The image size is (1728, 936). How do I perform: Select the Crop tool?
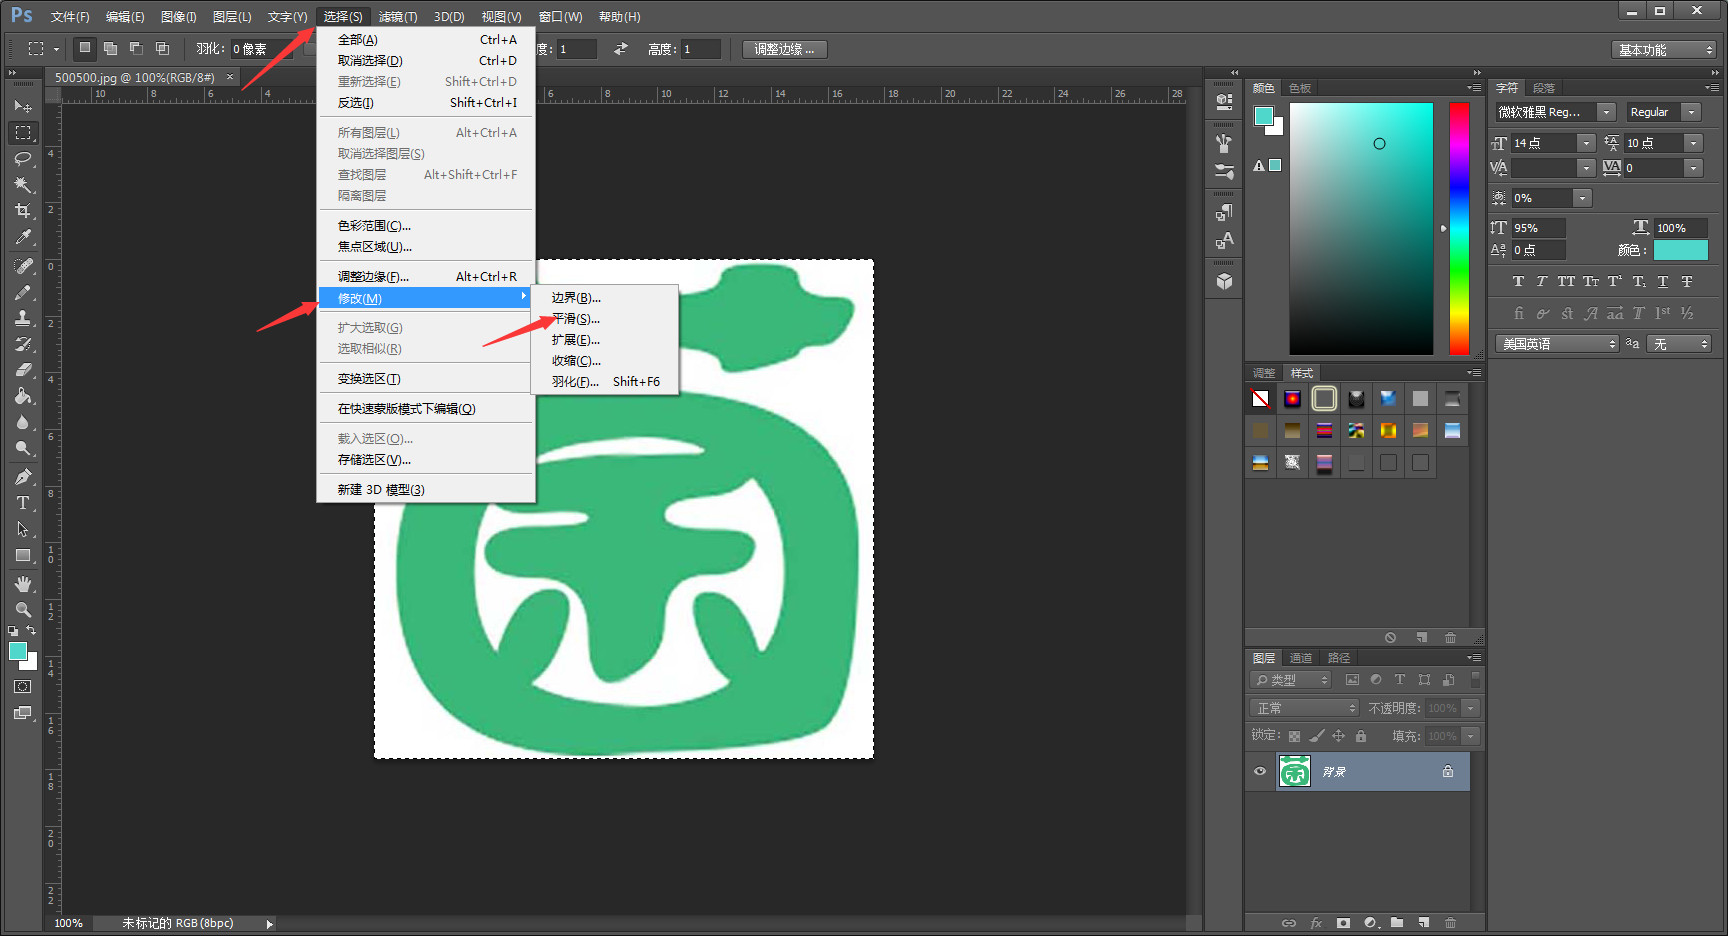tap(23, 210)
